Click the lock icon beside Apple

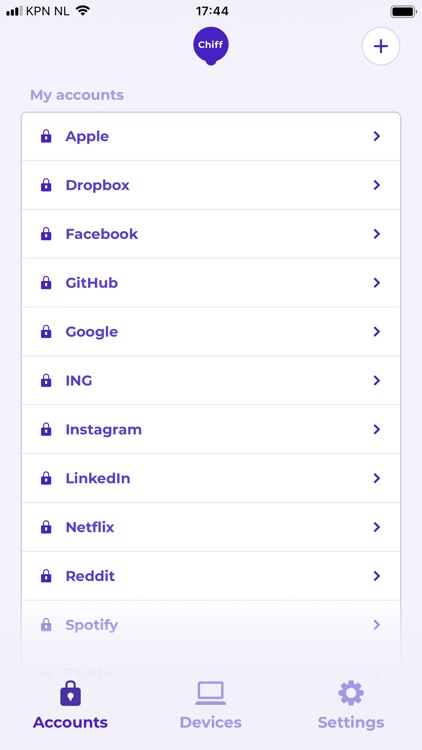pos(46,136)
